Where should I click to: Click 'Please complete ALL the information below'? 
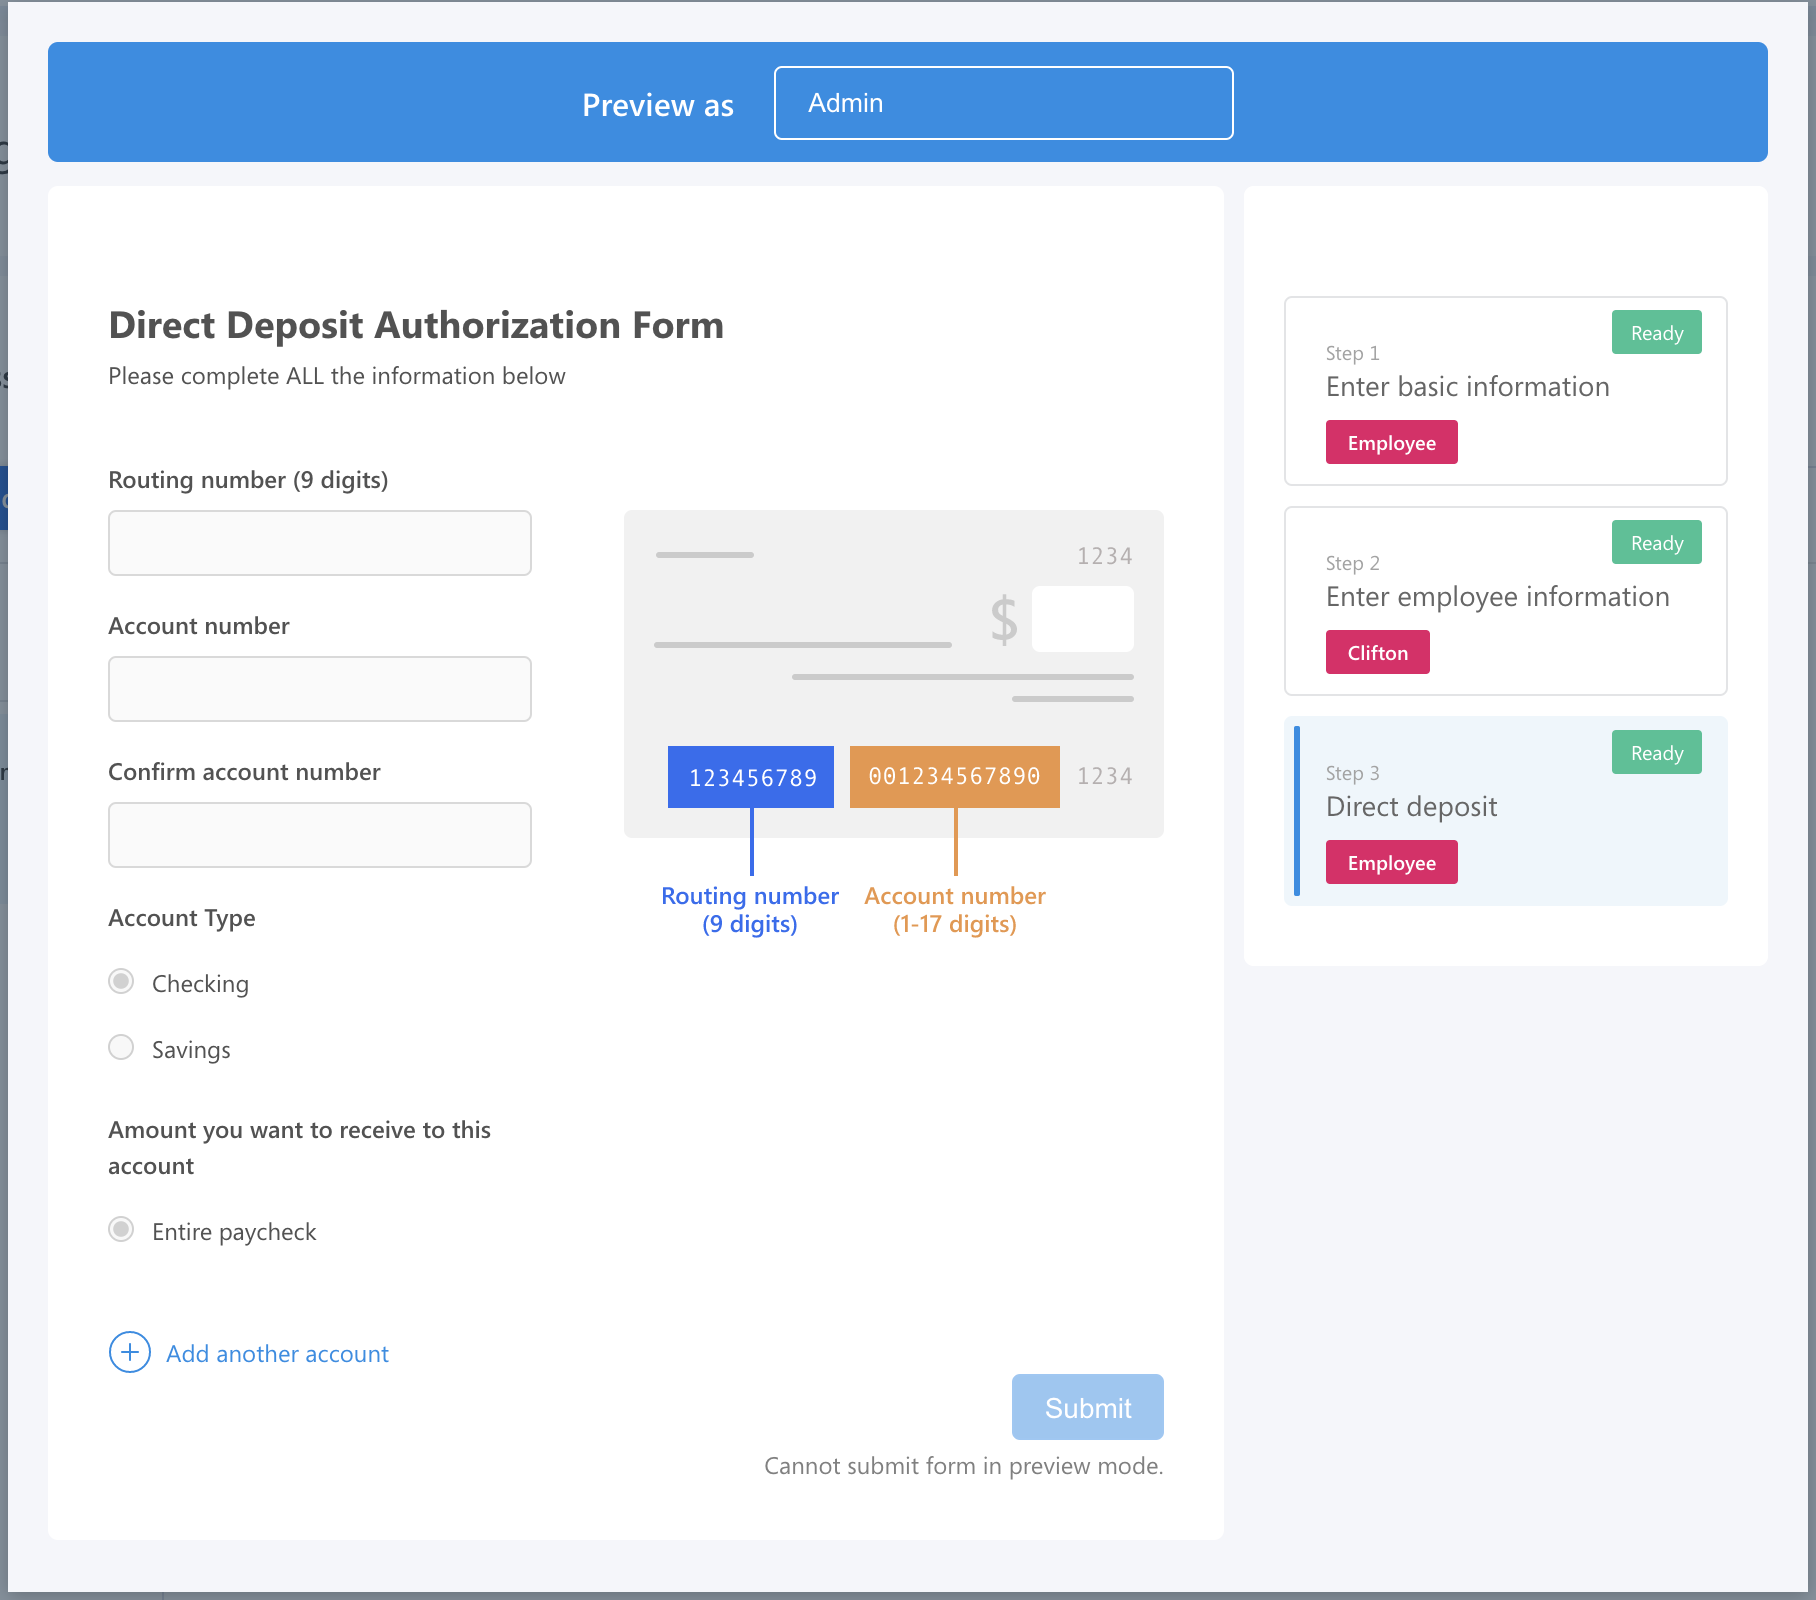[337, 376]
